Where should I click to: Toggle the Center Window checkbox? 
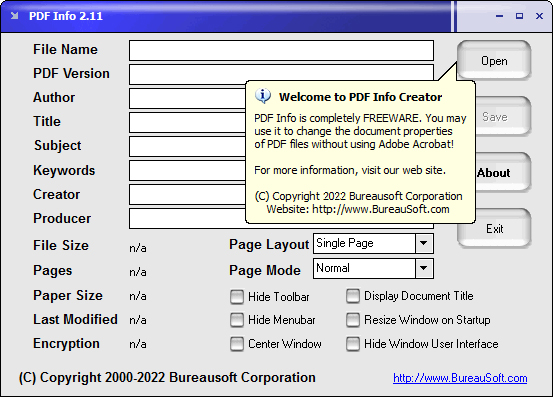(237, 344)
